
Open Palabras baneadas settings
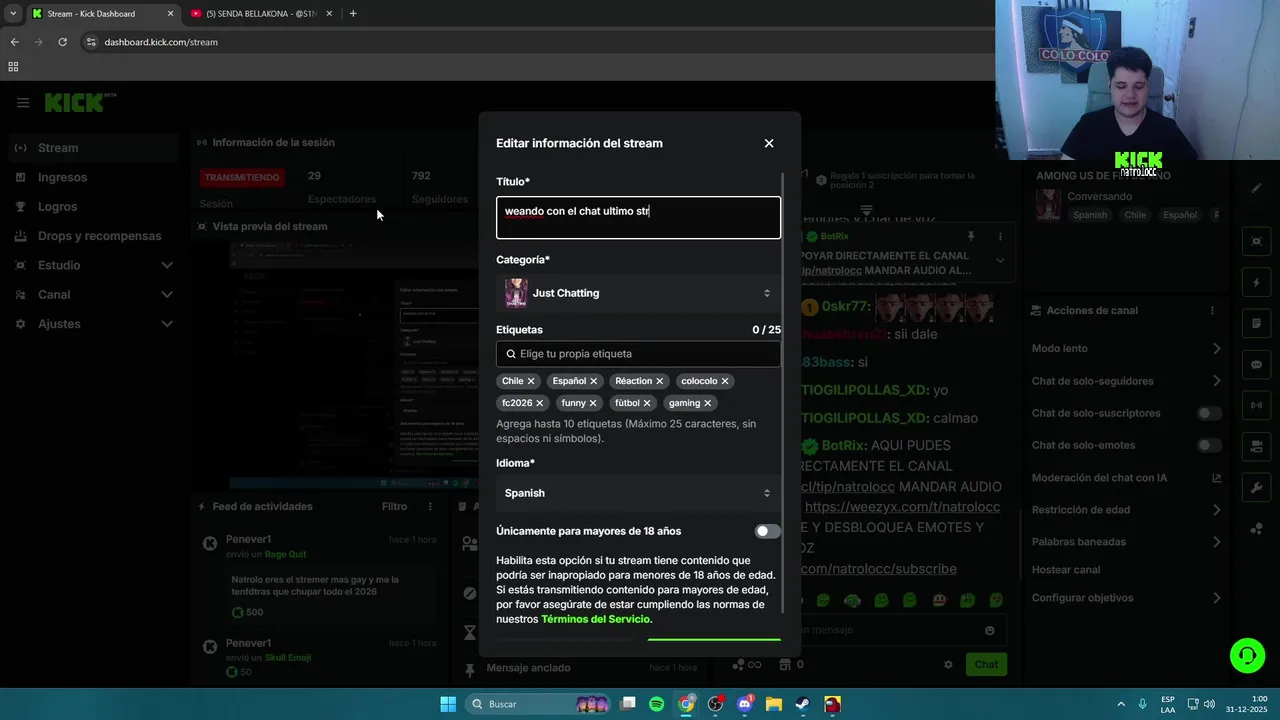tap(1126, 542)
